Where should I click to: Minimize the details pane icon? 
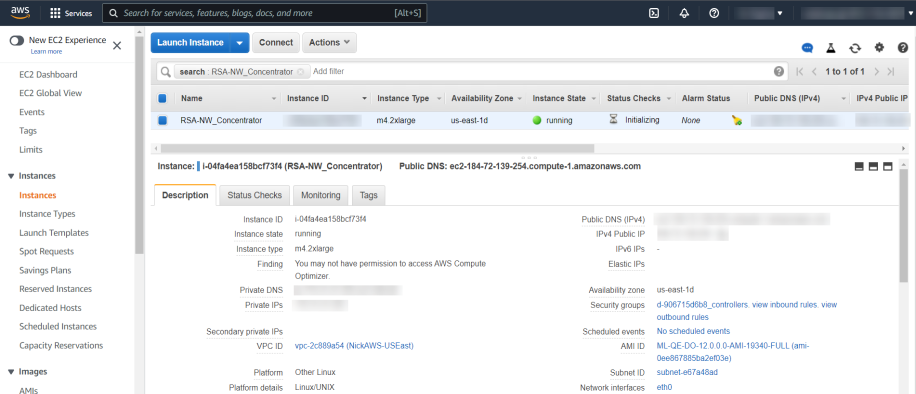[859, 167]
